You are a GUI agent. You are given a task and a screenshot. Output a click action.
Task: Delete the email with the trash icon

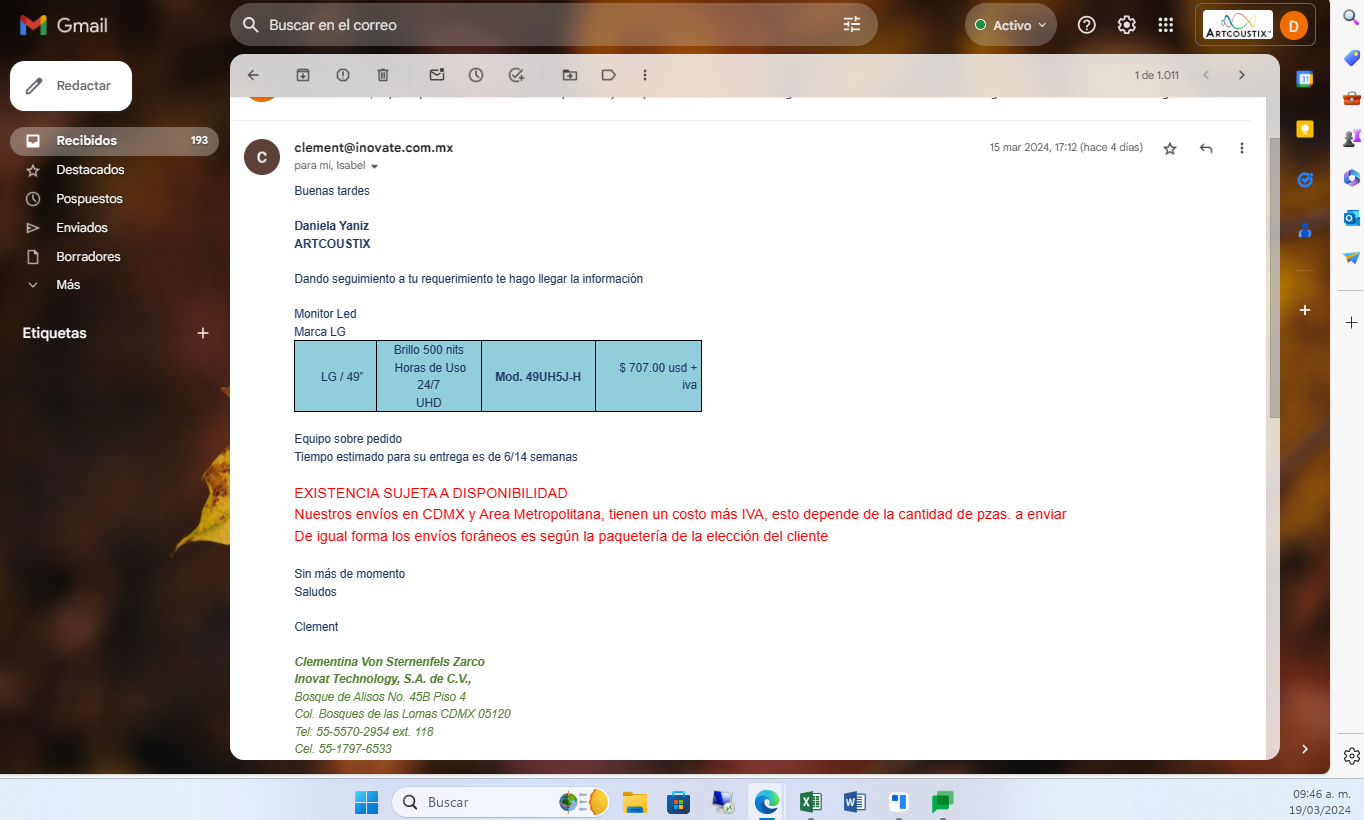383,75
